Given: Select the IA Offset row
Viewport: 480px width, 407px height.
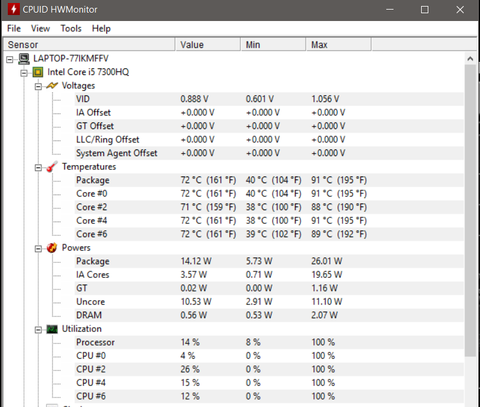Looking at the screenshot, I should click(x=269, y=113).
